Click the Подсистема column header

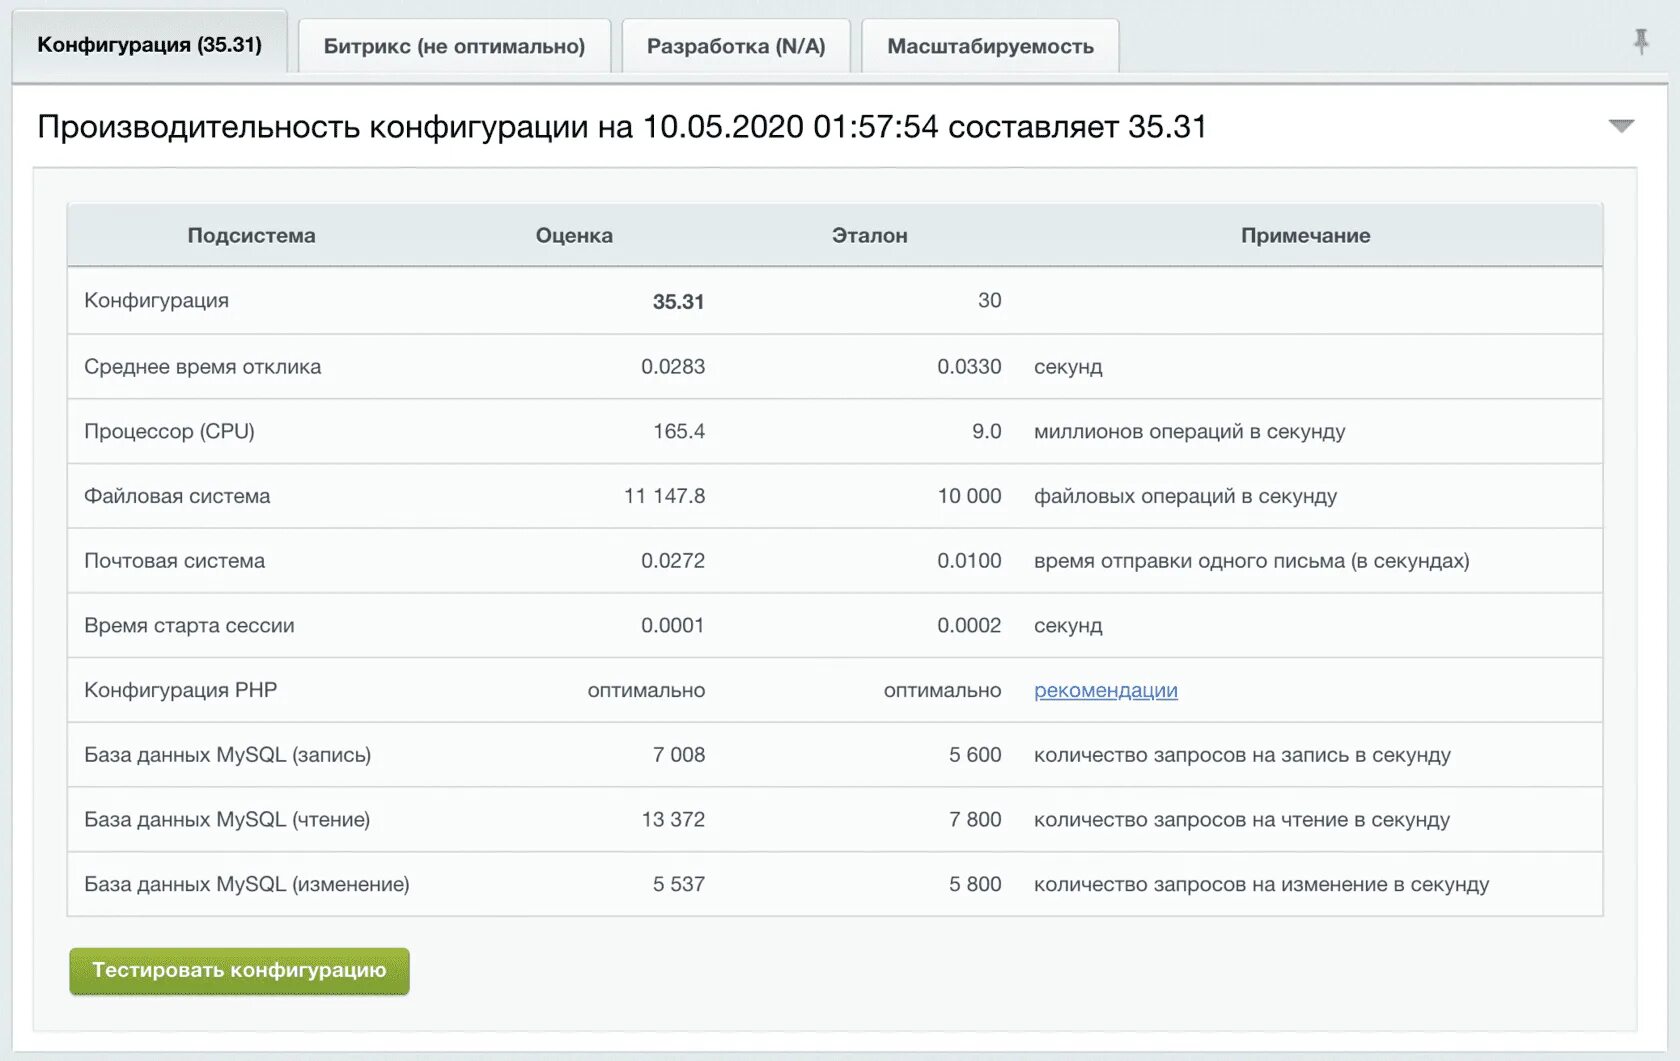(x=251, y=235)
